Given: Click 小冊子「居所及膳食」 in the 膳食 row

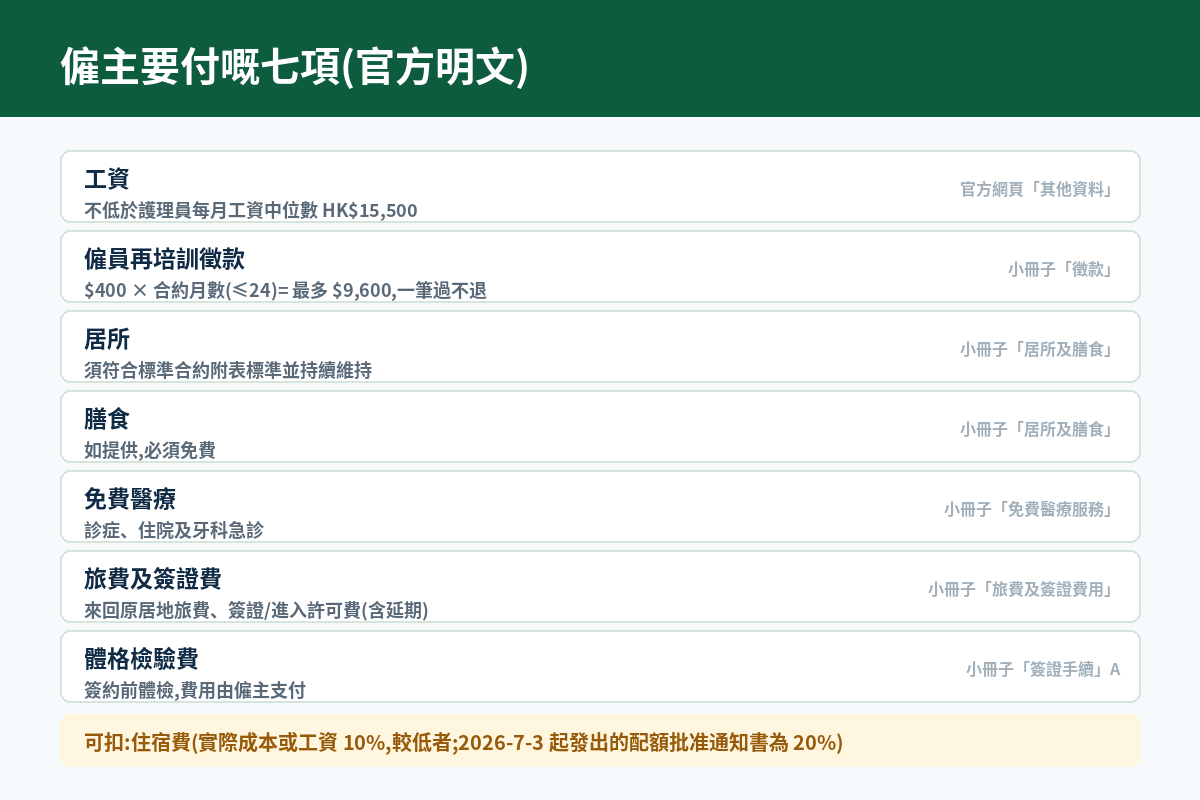Looking at the screenshot, I should point(1037,429).
